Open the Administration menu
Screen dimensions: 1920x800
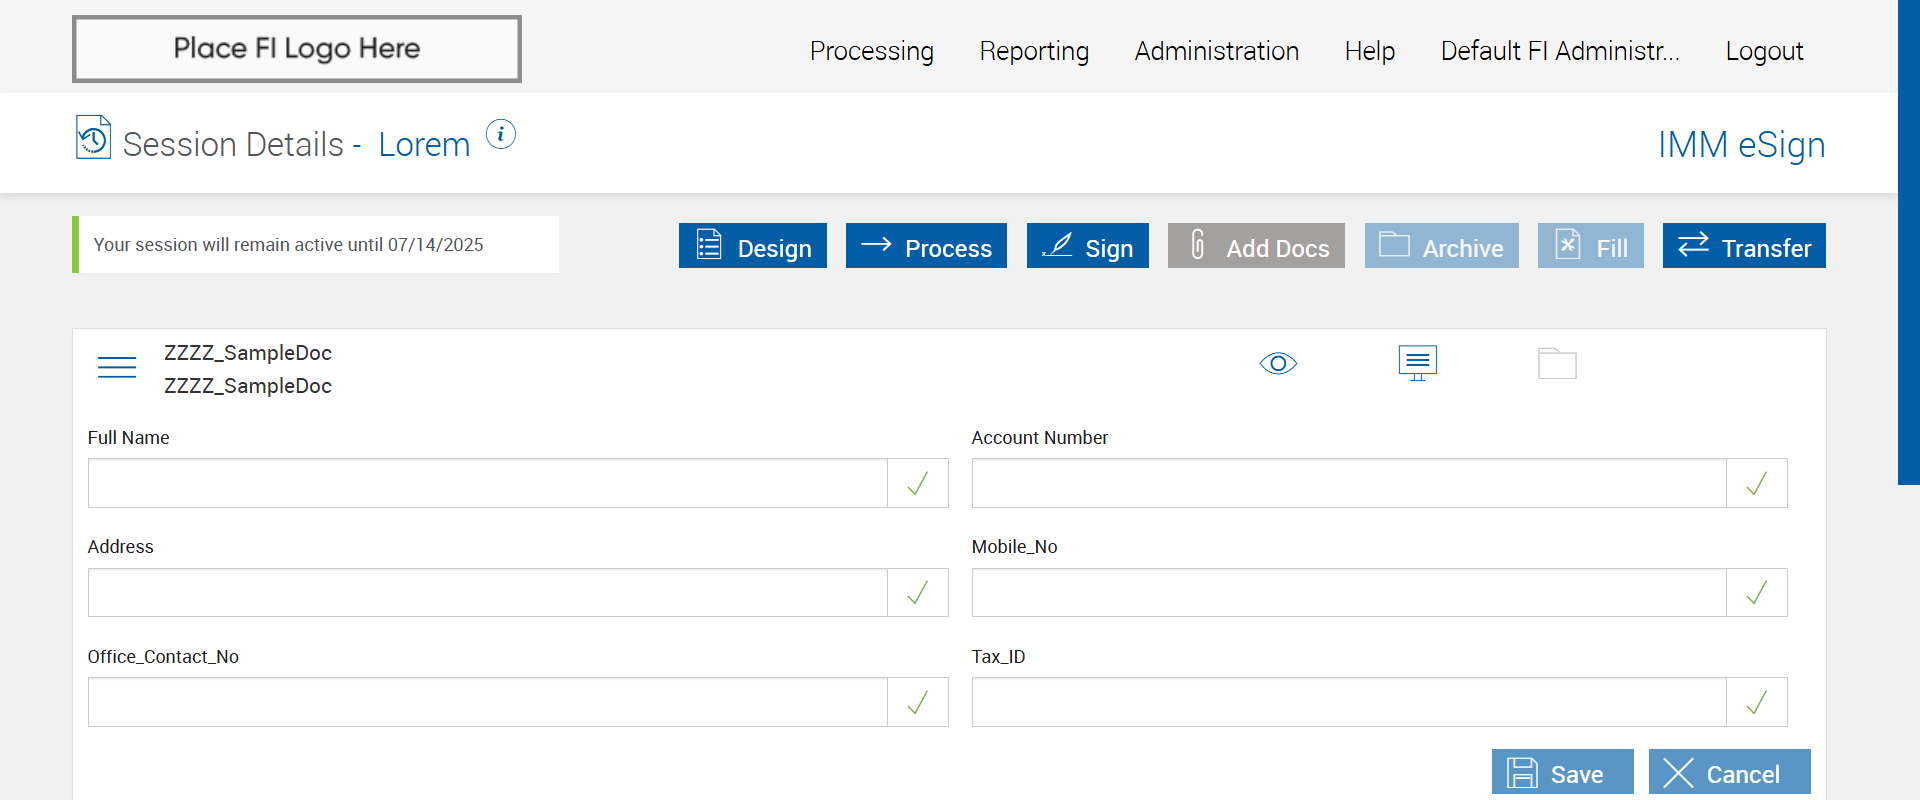point(1217,51)
